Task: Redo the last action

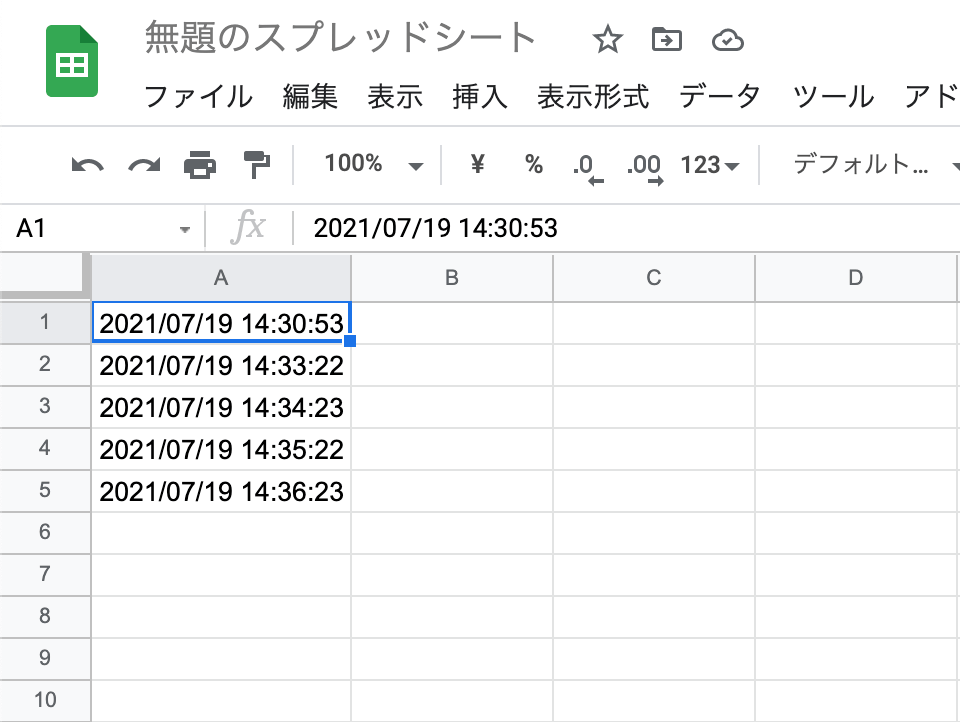Action: click(144, 165)
